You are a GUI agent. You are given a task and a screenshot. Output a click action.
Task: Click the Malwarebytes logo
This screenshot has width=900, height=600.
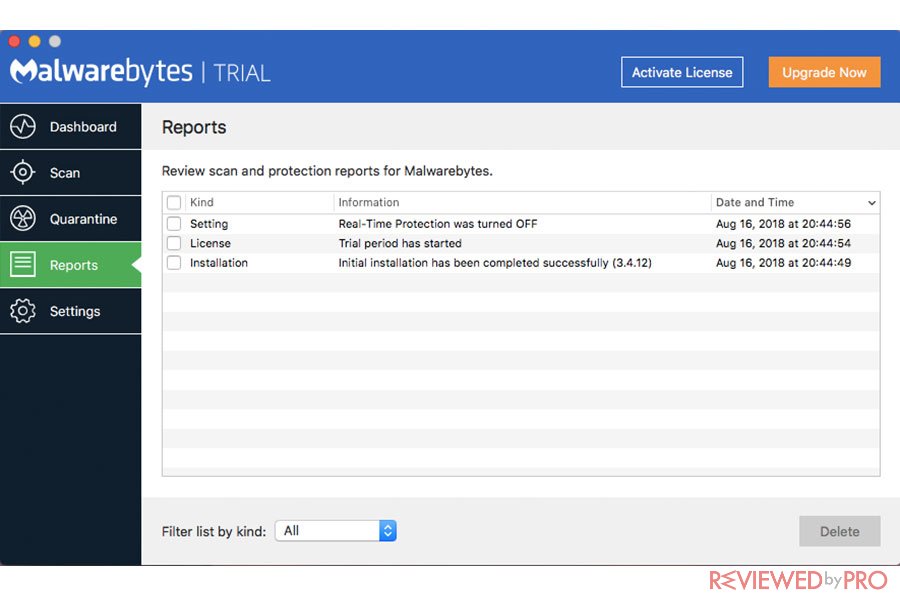(x=101, y=72)
